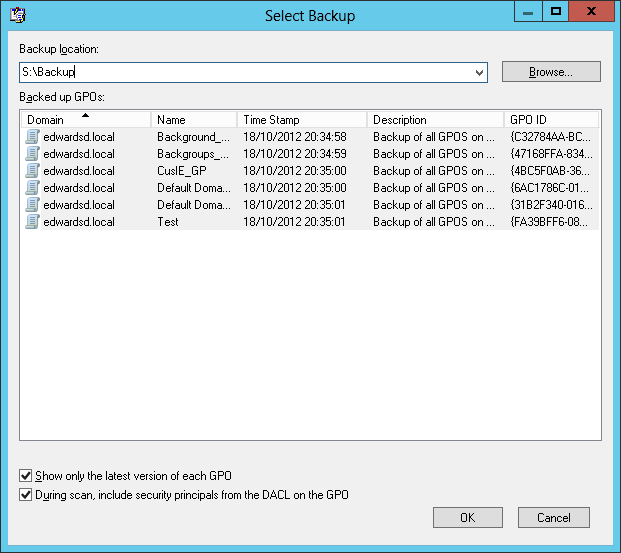Toggle include security principals from DACL checkbox
The width and height of the screenshot is (621, 553).
coord(26,494)
